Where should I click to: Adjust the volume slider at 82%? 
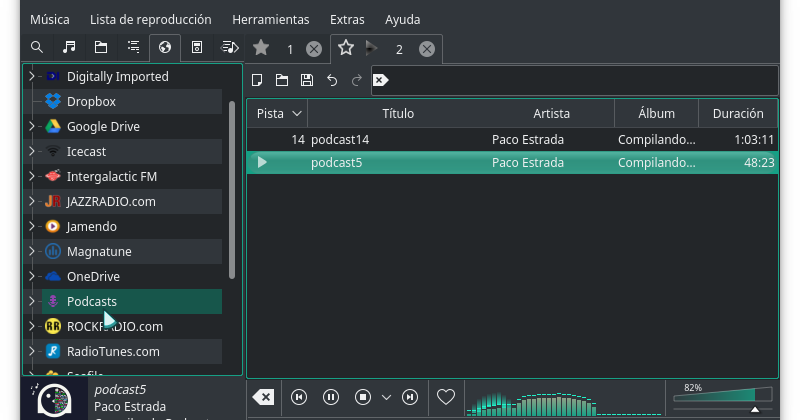tap(722, 394)
